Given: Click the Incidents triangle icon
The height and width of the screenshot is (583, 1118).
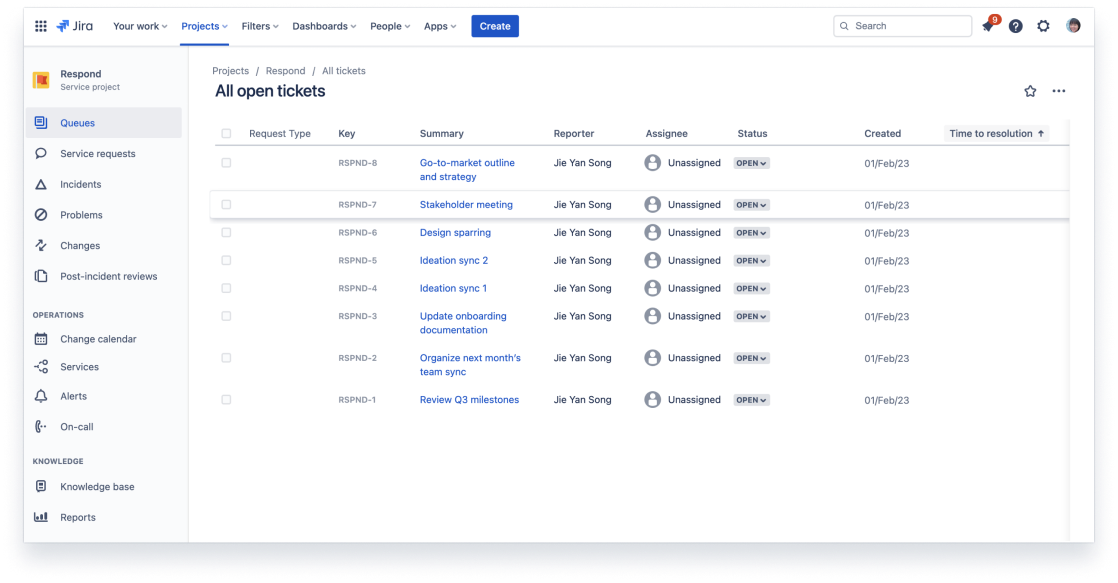Looking at the screenshot, I should (x=41, y=184).
